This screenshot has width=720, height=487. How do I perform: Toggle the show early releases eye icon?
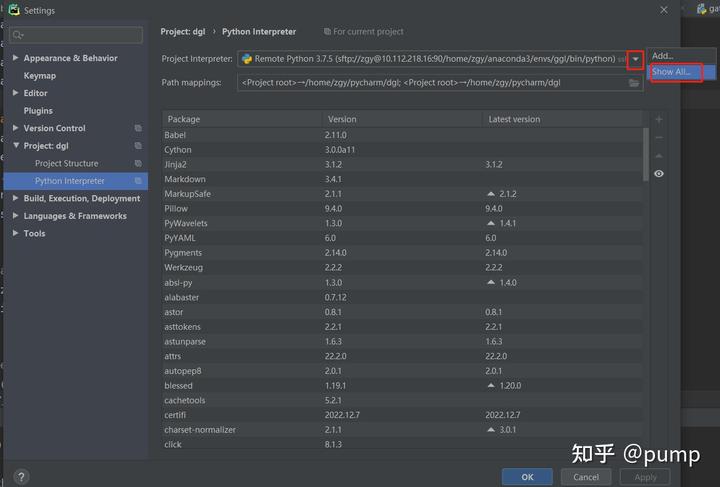pyautogui.click(x=658, y=174)
